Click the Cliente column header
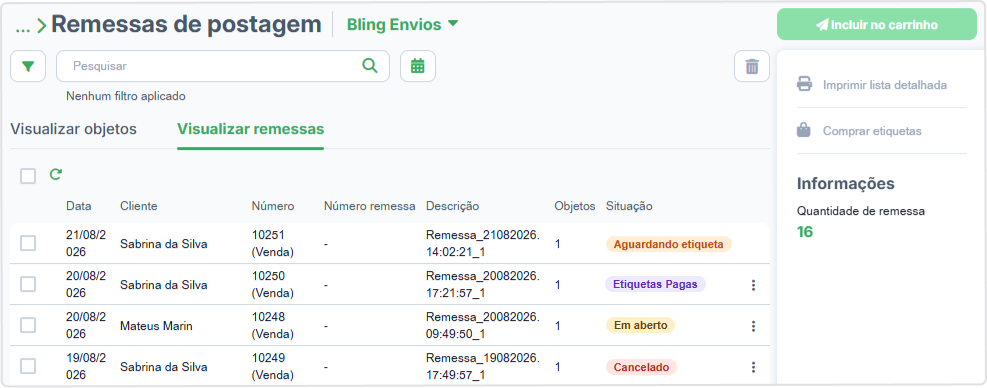The width and height of the screenshot is (987, 388). tap(138, 206)
